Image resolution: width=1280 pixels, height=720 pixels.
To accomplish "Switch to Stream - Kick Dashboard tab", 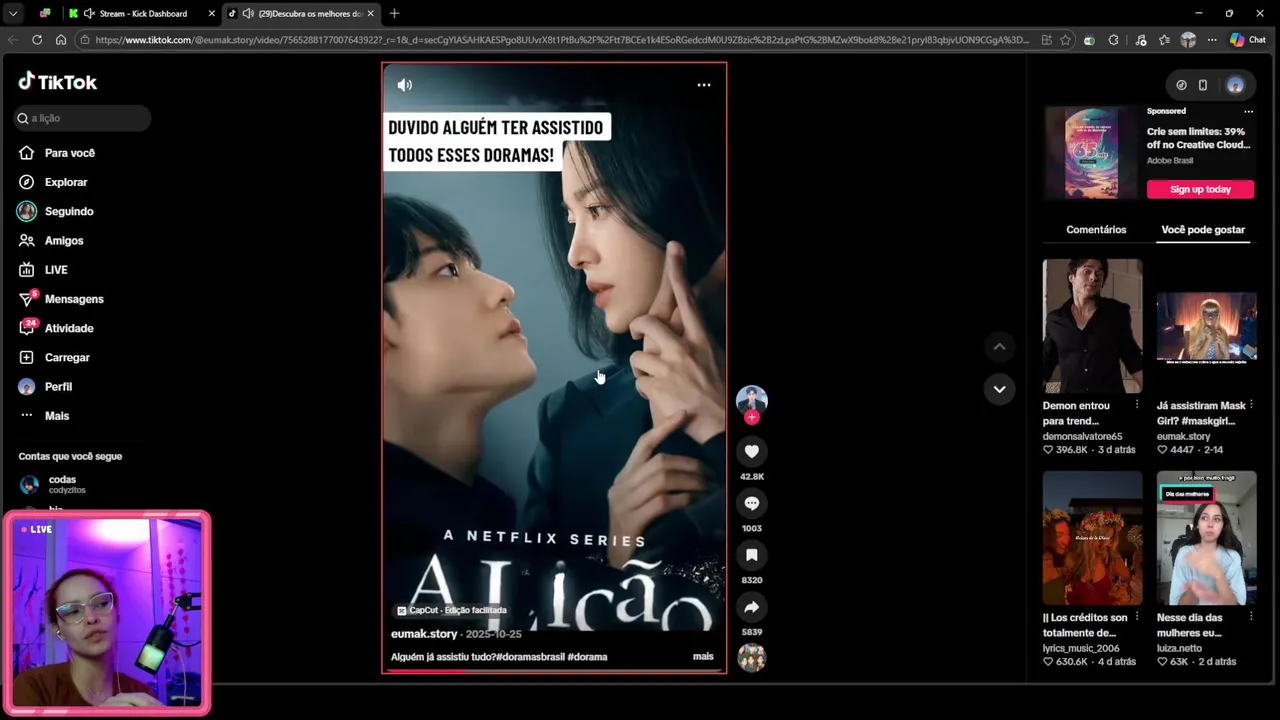I will 143,13.
